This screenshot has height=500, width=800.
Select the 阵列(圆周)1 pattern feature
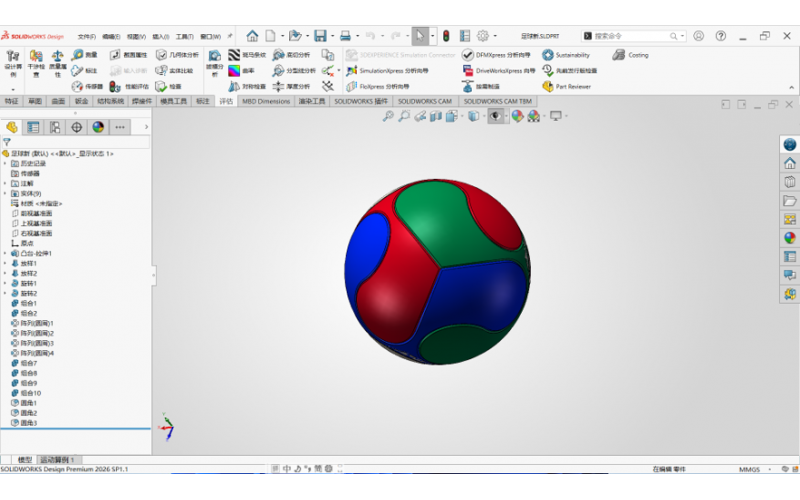click(32, 323)
